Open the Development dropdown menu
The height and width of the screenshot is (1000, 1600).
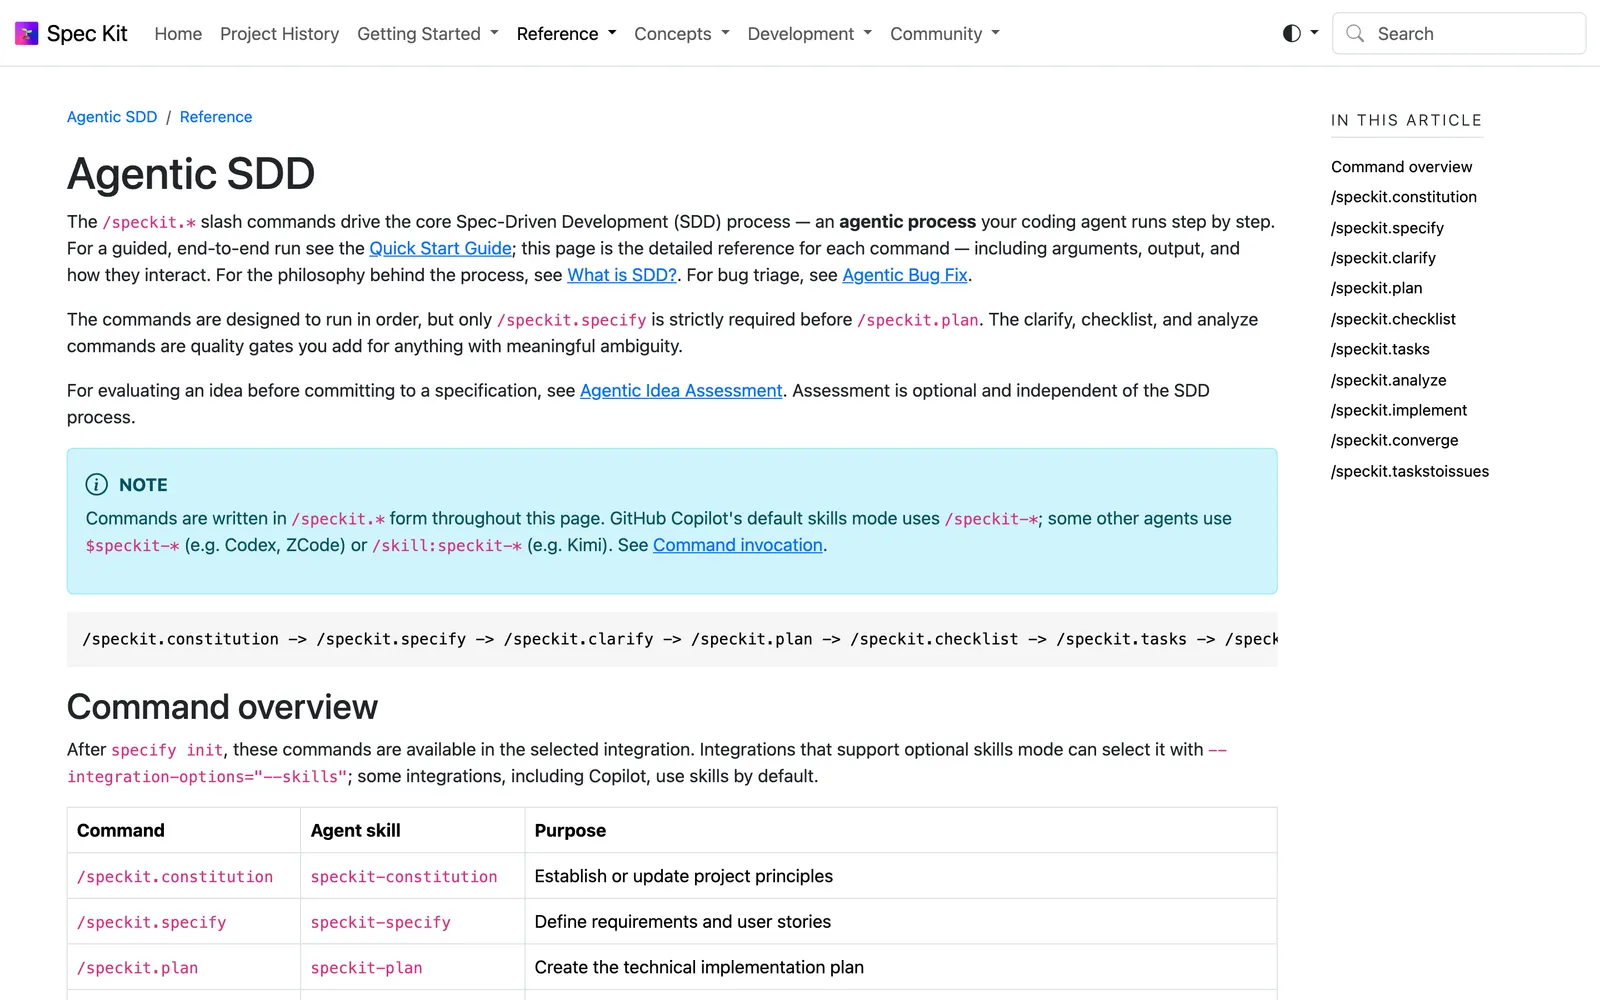point(810,34)
